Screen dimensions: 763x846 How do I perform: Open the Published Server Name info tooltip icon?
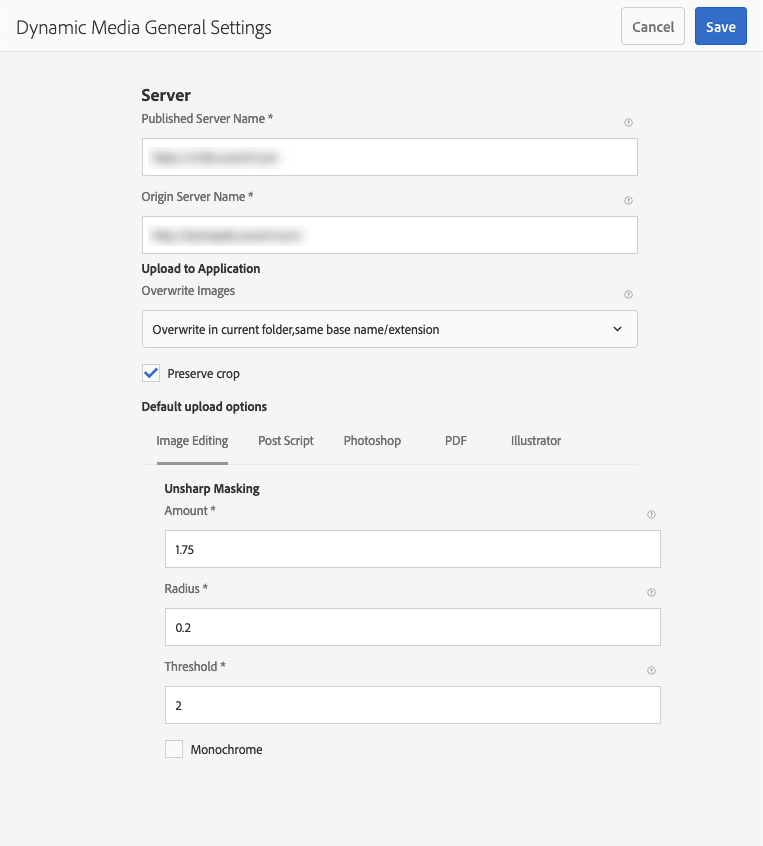pos(628,122)
